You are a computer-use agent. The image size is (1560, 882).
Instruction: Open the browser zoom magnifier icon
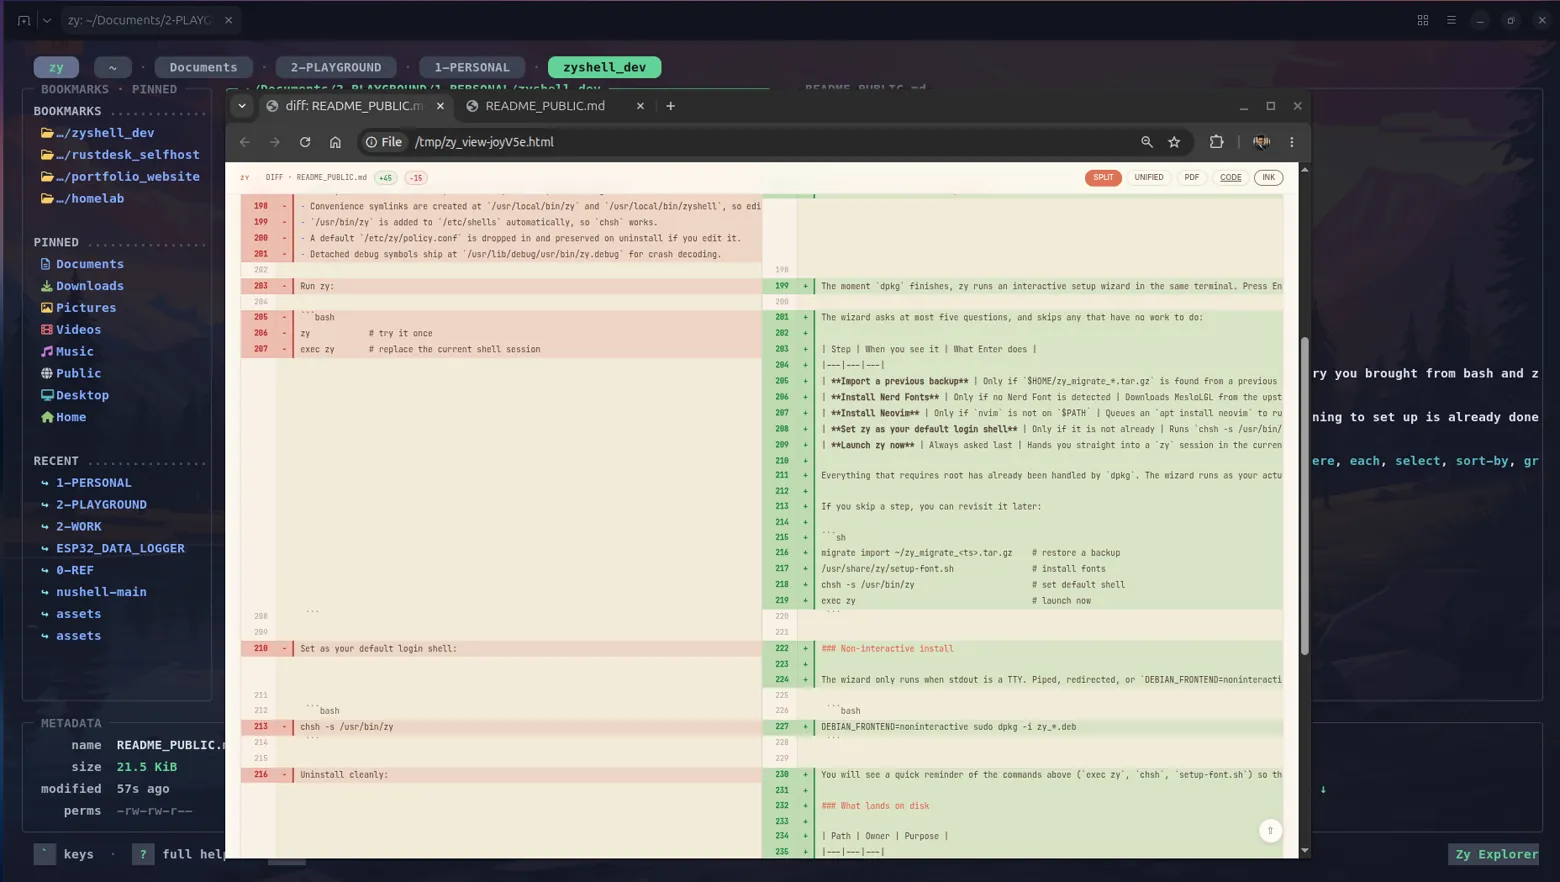click(x=1147, y=142)
